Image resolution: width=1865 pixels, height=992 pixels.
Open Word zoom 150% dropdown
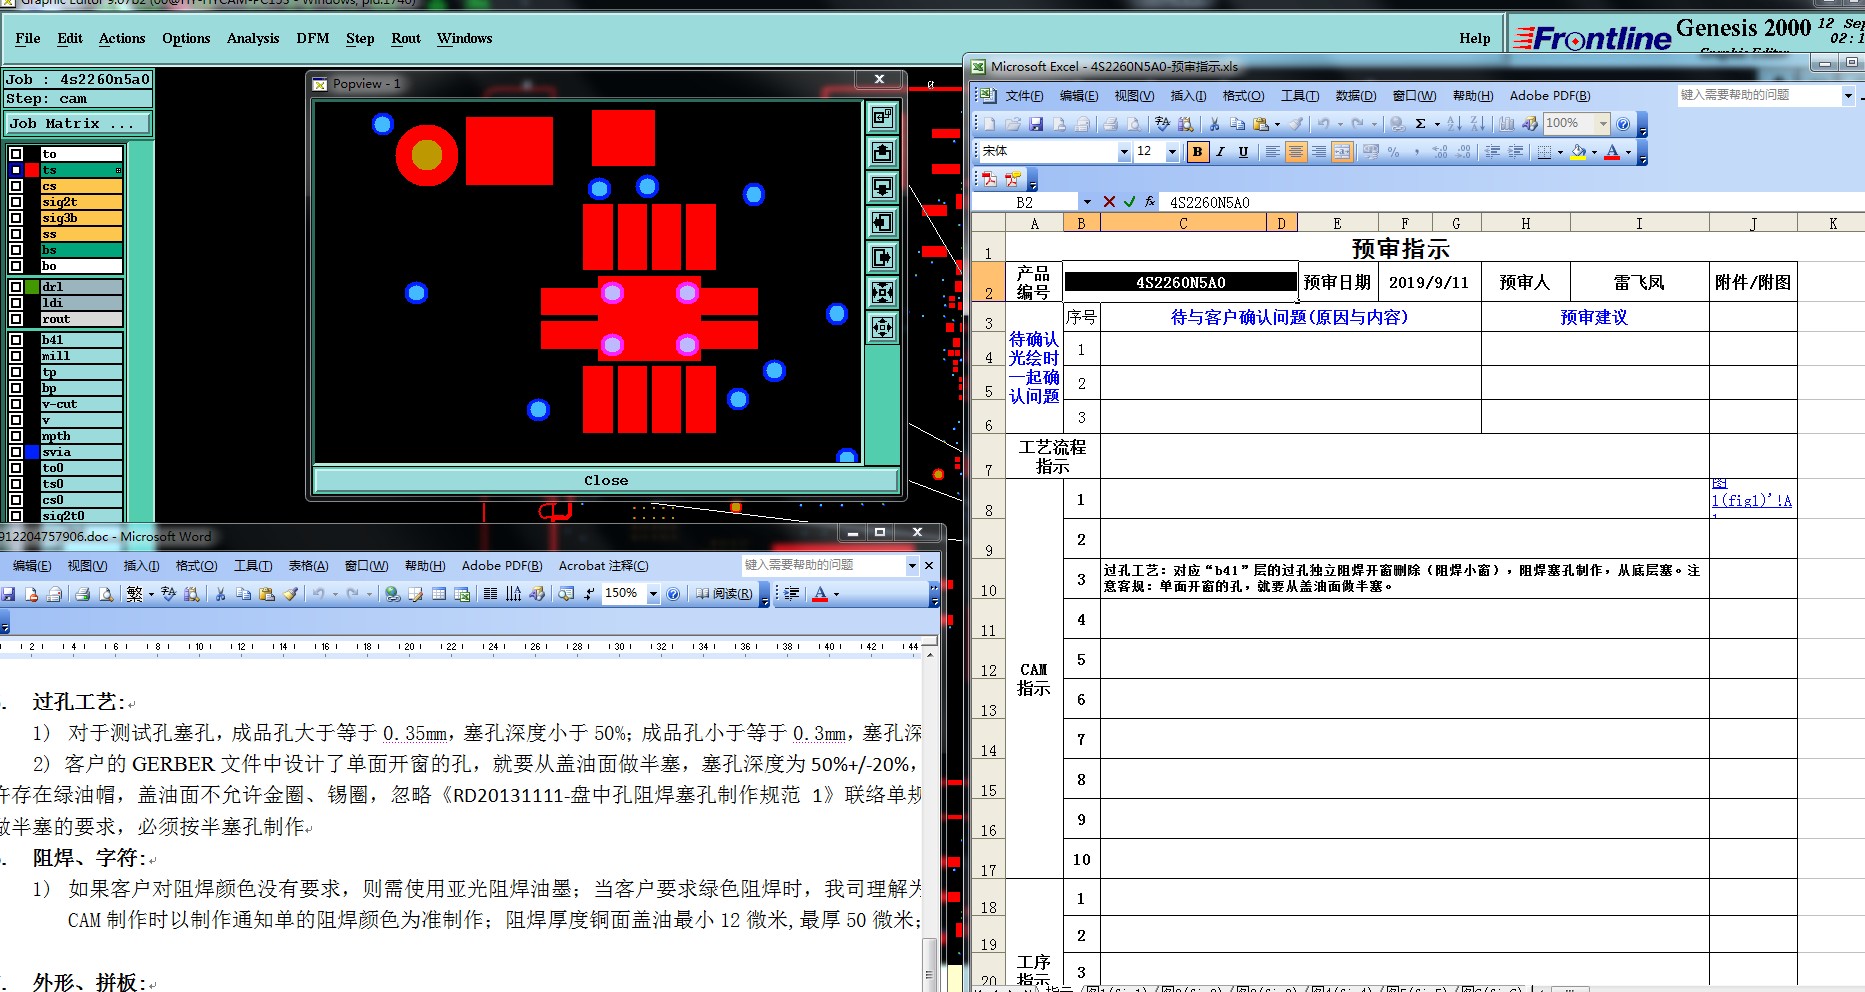(653, 594)
